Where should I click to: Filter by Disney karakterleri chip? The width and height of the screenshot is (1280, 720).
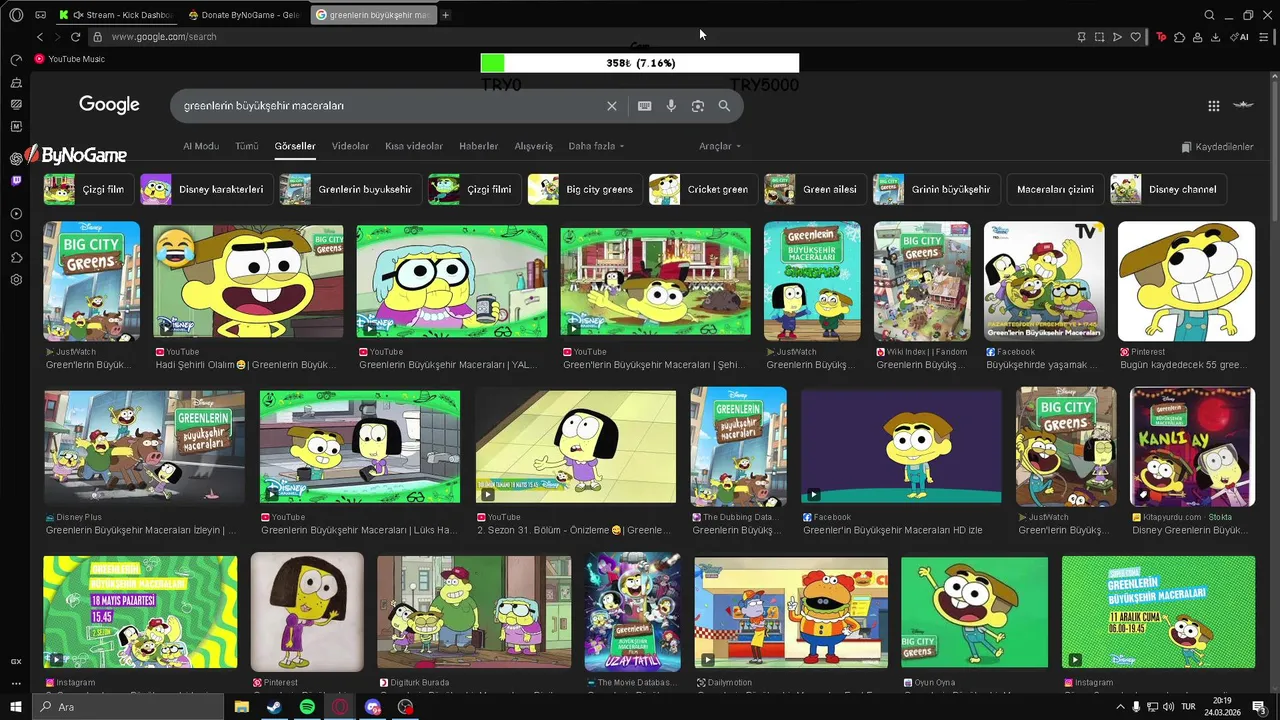click(x=205, y=189)
